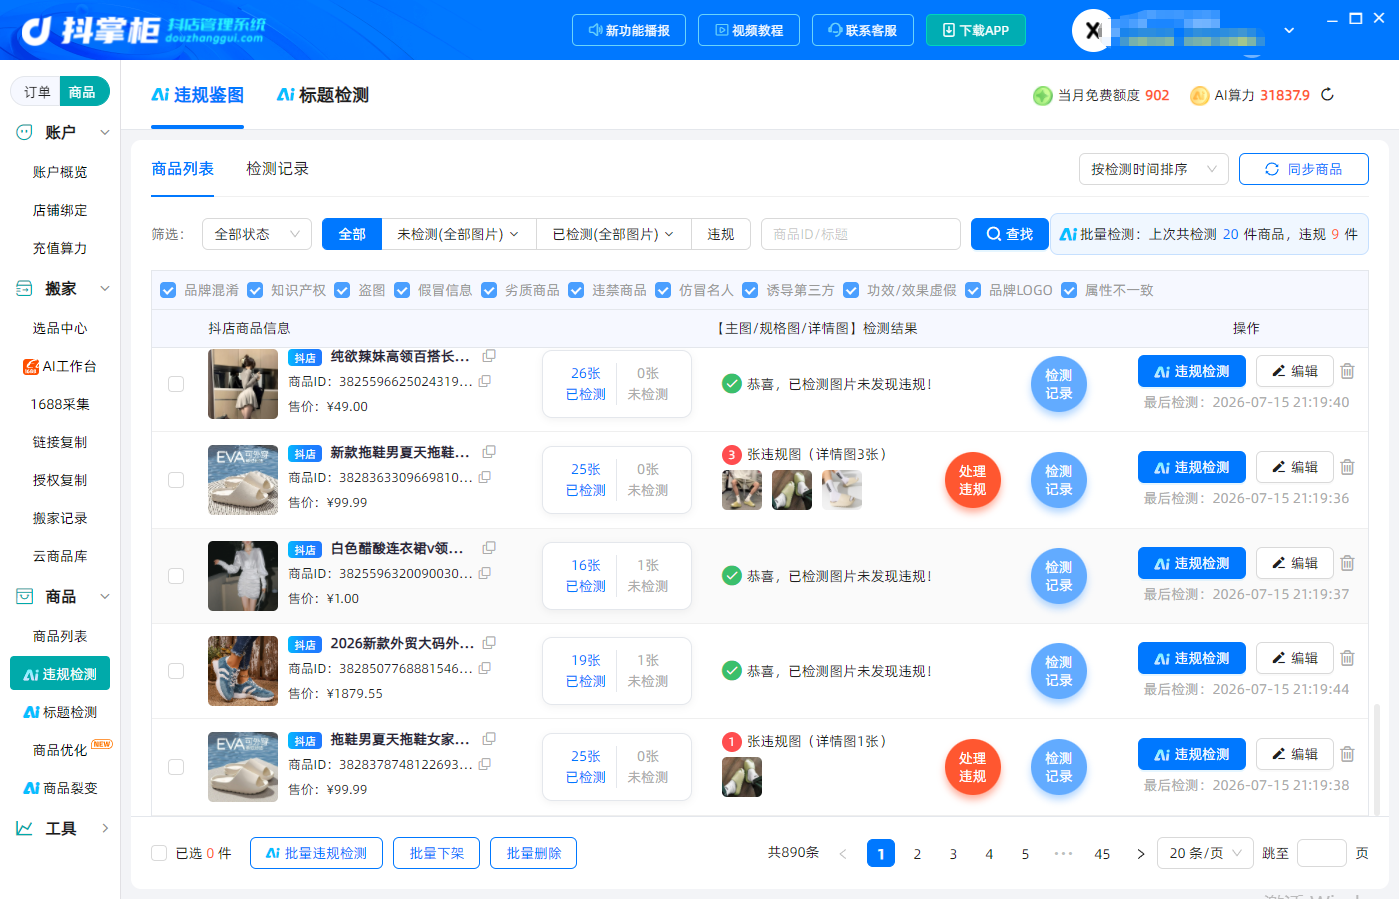Go to next page arrow in pagination
1399x899 pixels.
1140,854
